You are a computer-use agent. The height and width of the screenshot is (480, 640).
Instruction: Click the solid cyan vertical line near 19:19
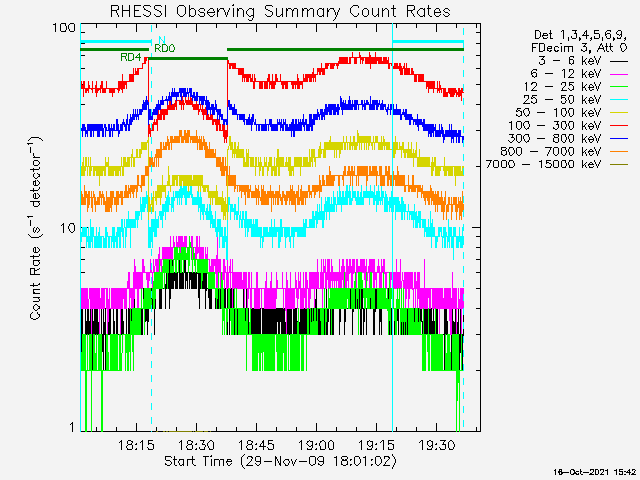pyautogui.click(x=392, y=227)
